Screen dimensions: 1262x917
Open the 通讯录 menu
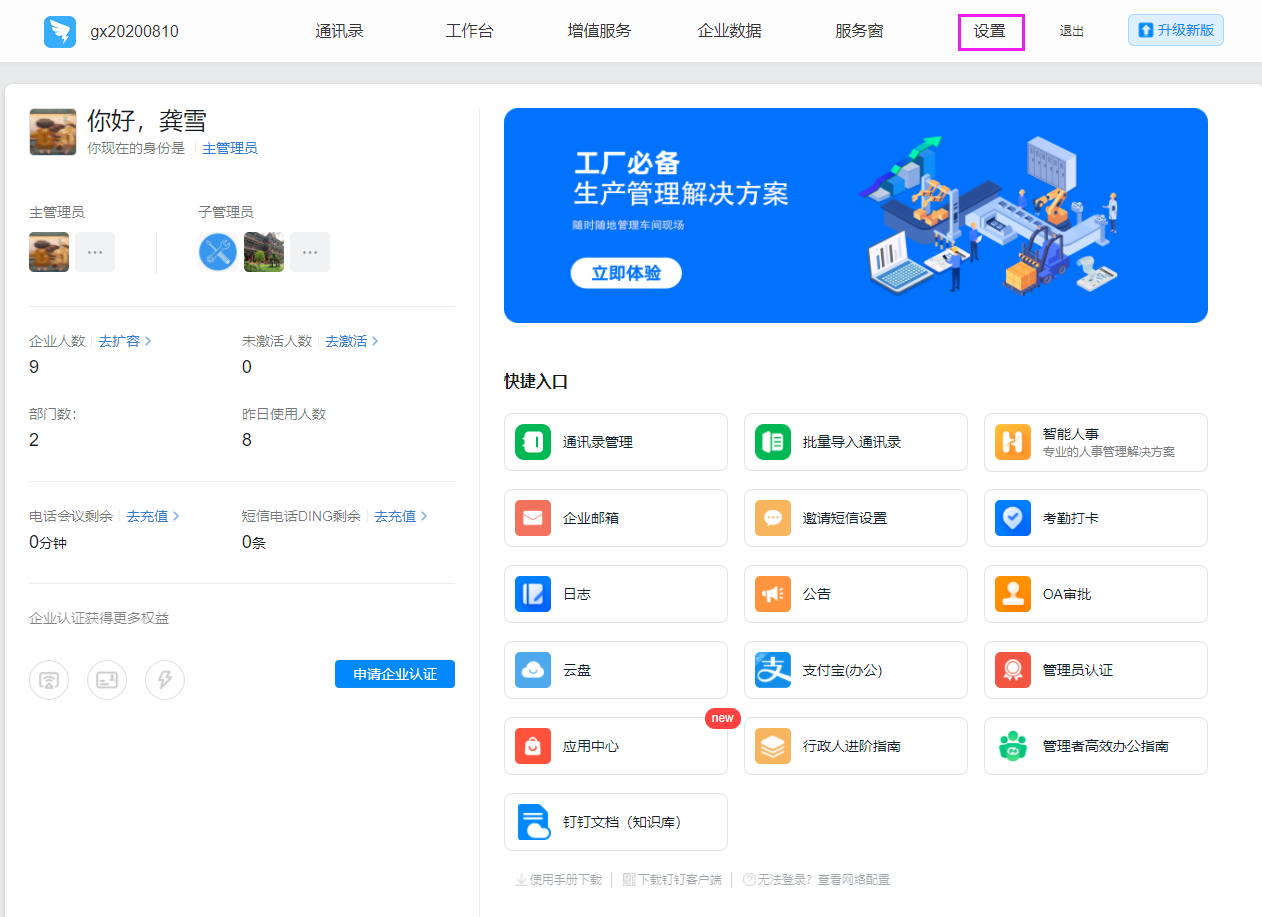click(x=340, y=31)
